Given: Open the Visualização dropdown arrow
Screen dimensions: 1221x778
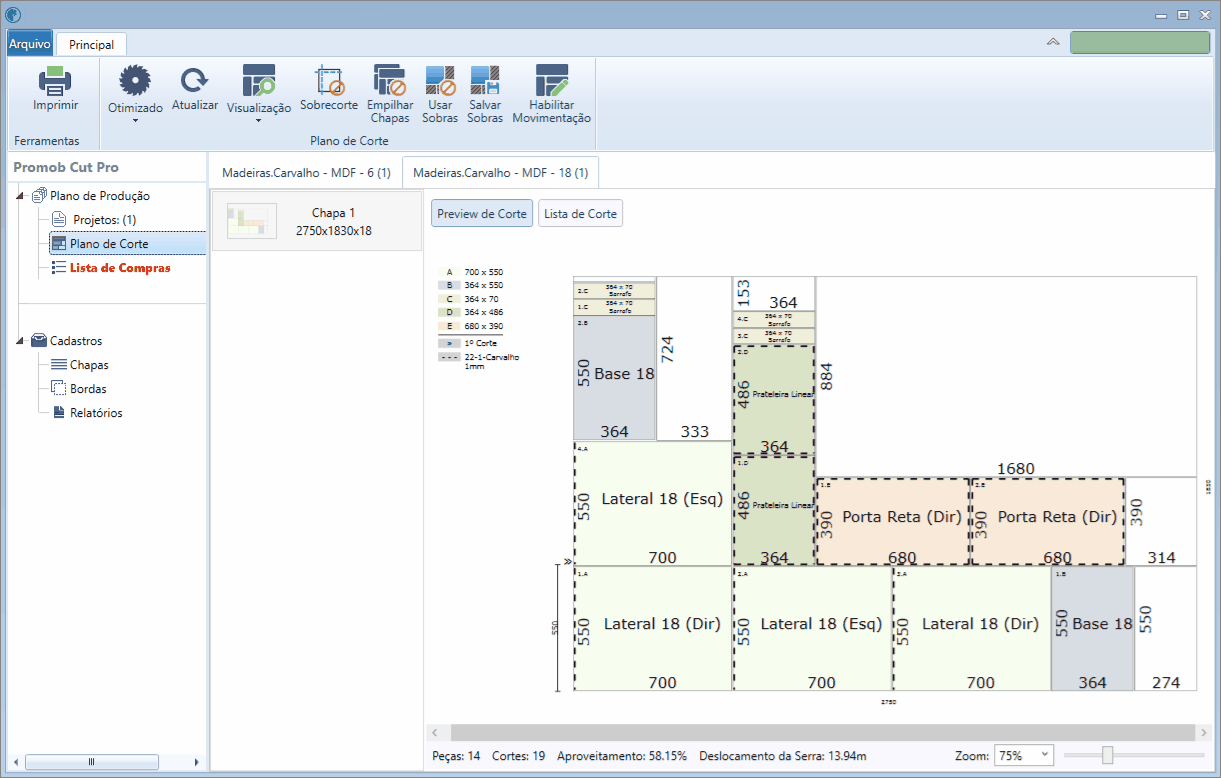Looking at the screenshot, I should [x=259, y=121].
